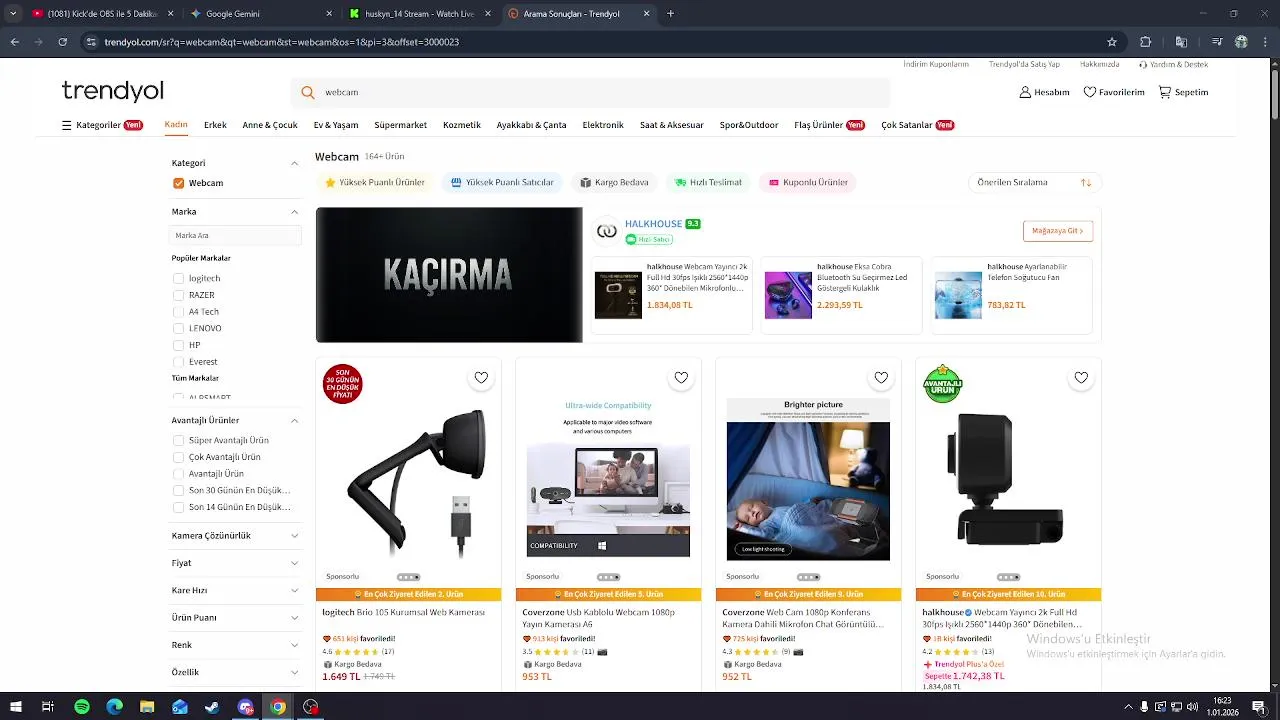Viewport: 1280px width, 720px height.
Task: Check the Everest brand filter
Action: [x=178, y=362]
